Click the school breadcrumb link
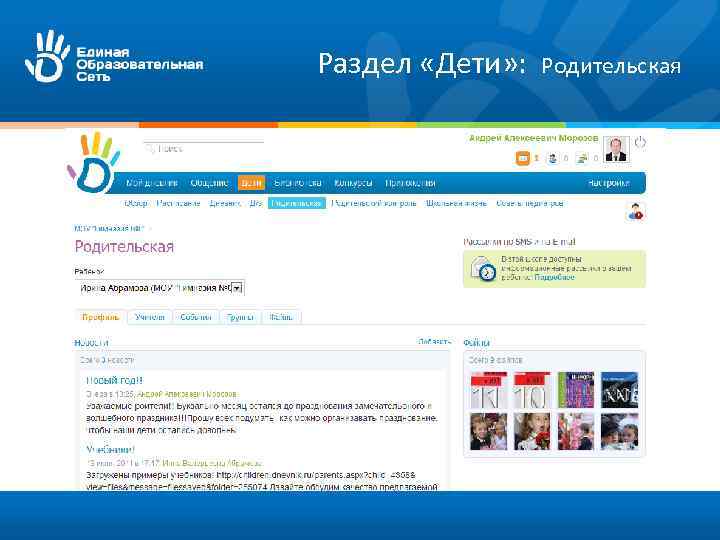Image resolution: width=720 pixels, height=540 pixels. (109, 228)
